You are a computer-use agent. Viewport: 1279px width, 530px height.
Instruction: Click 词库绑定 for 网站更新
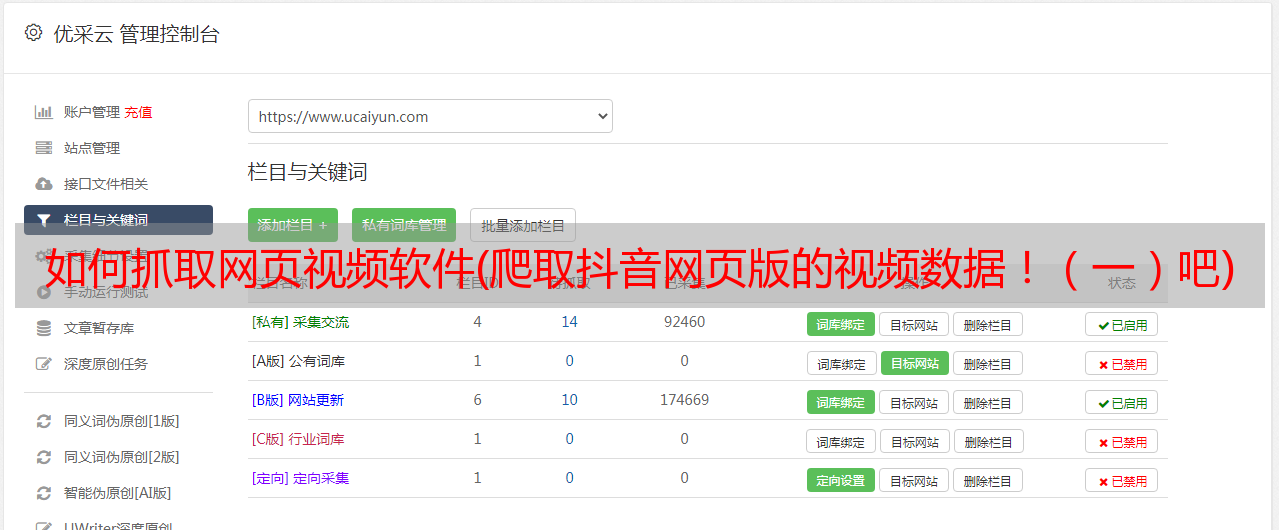pos(841,402)
